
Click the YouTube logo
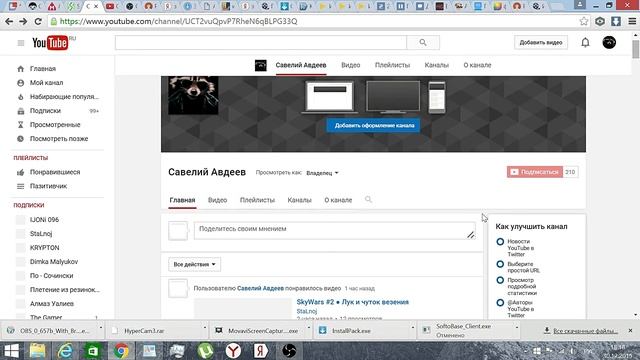tap(50, 43)
